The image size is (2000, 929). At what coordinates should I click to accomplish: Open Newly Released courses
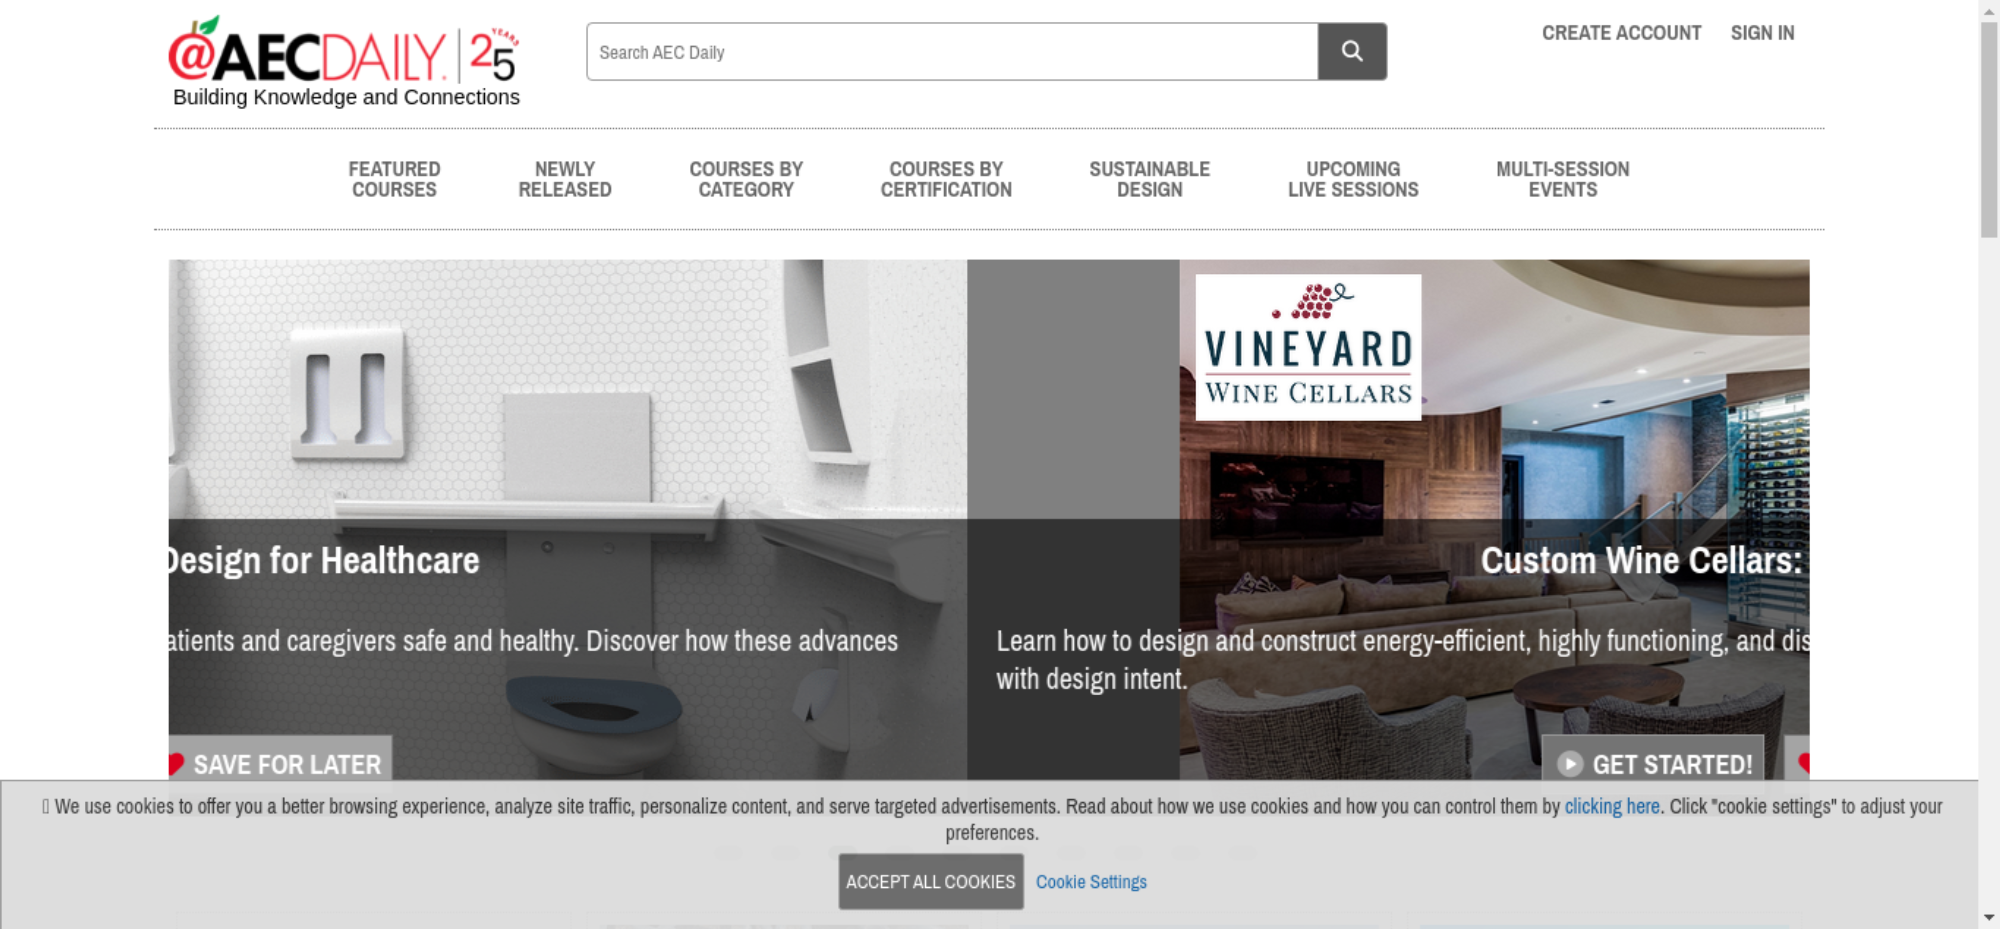(565, 179)
